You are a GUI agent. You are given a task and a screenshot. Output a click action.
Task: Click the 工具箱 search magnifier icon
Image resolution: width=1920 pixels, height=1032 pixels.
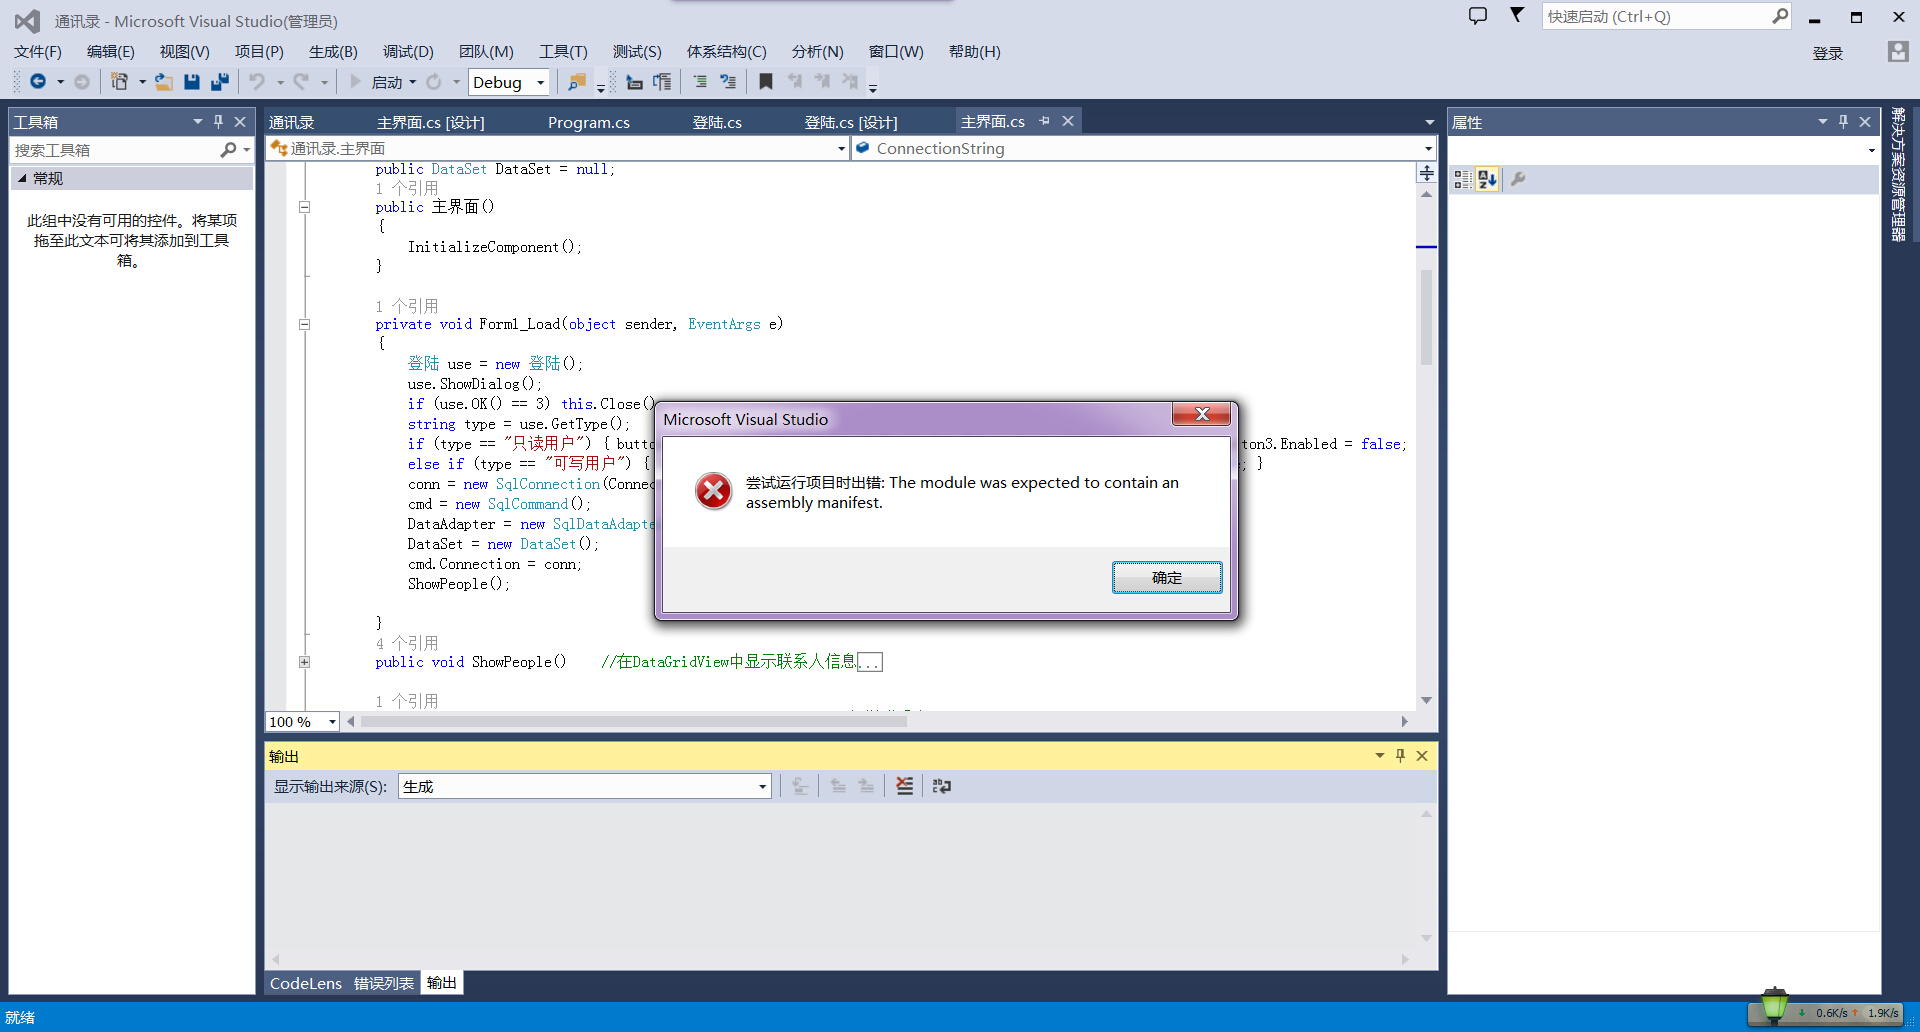tap(228, 150)
